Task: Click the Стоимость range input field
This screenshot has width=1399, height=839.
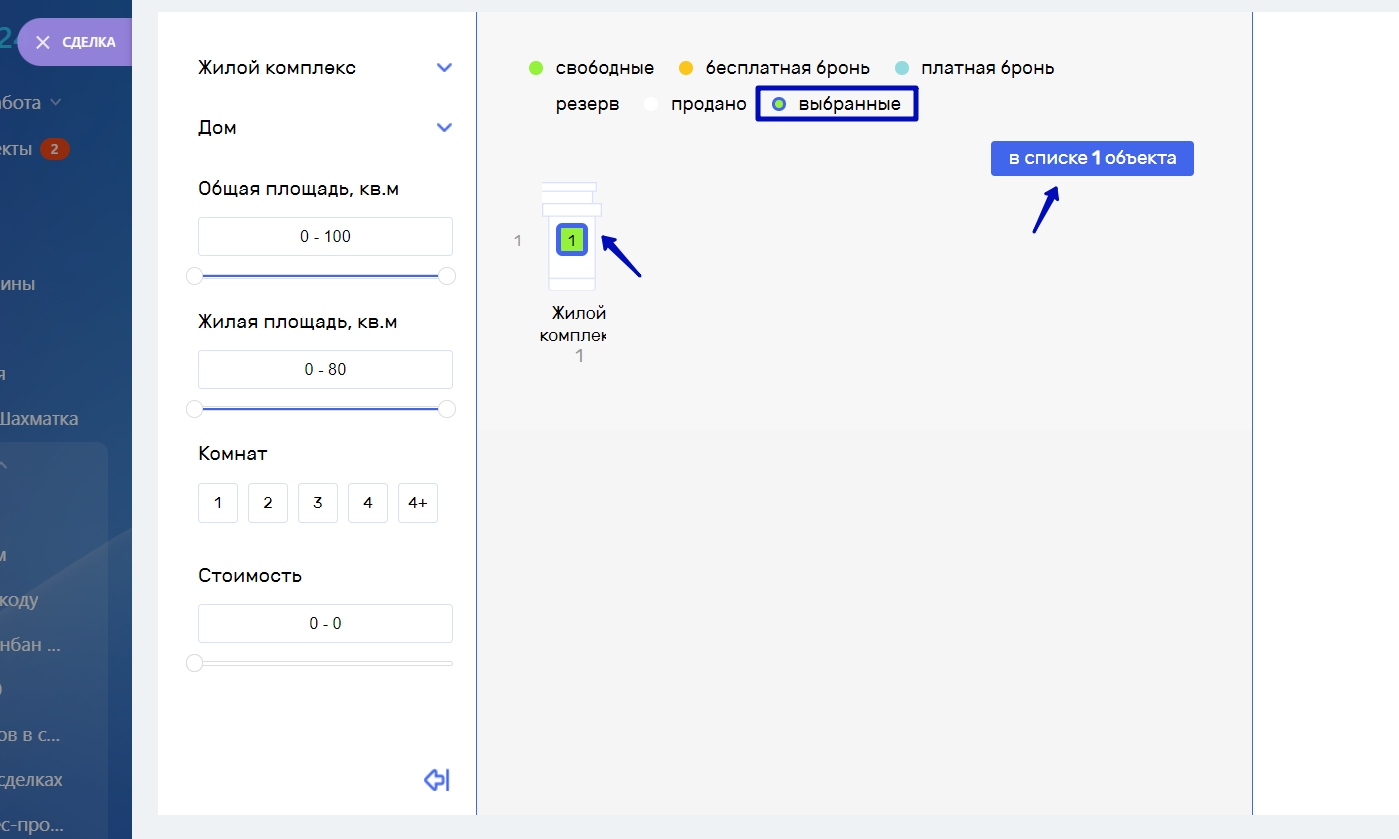Action: coord(325,623)
